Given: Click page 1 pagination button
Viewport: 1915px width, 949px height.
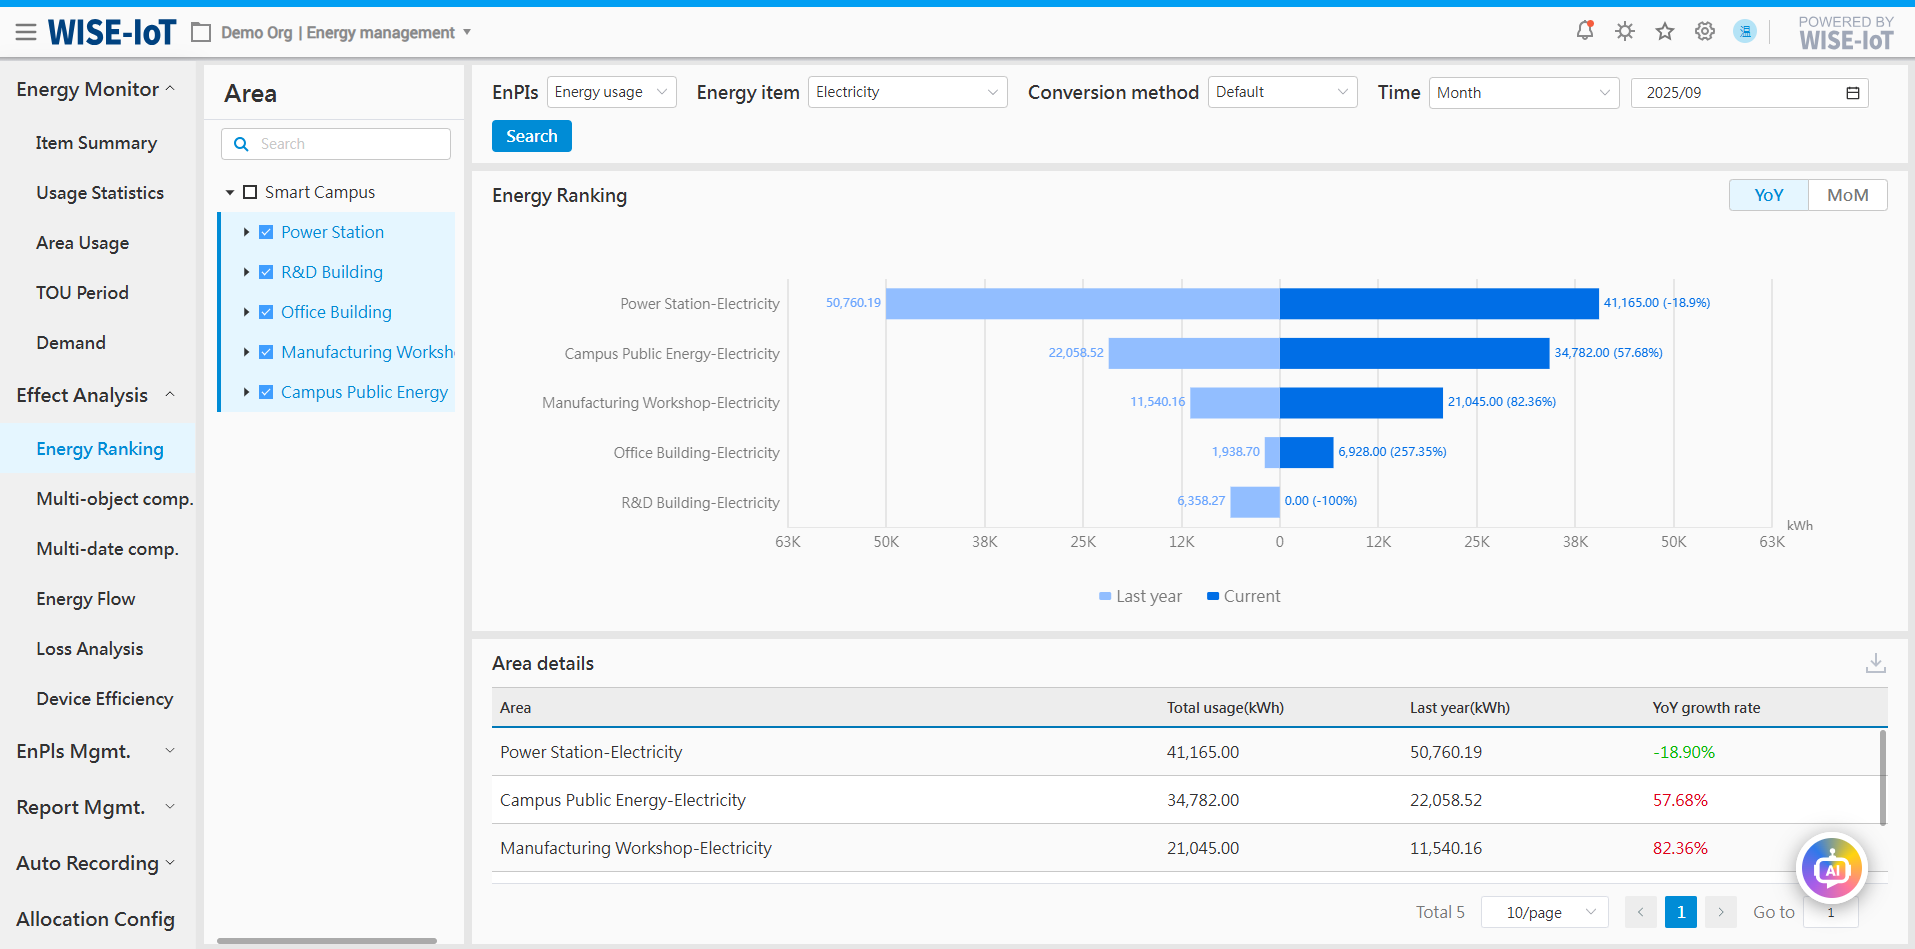Looking at the screenshot, I should [x=1681, y=912].
